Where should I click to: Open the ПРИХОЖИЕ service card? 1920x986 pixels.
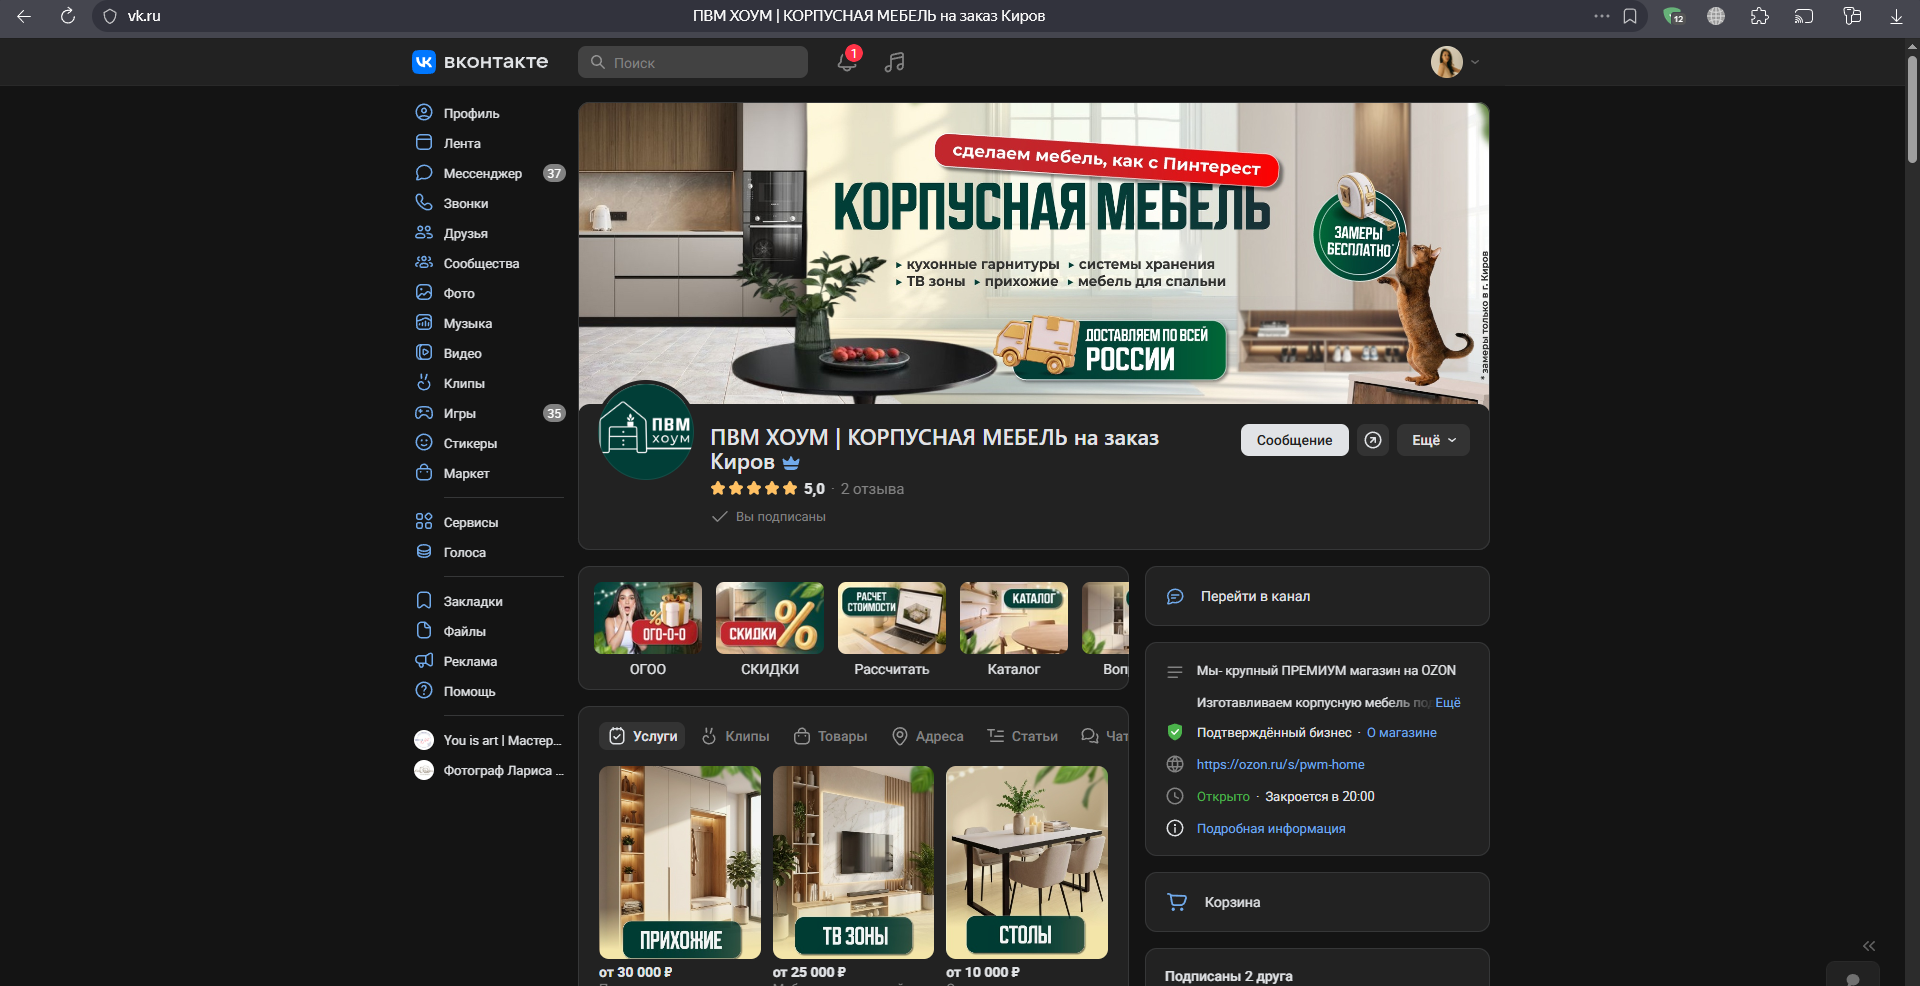click(680, 863)
